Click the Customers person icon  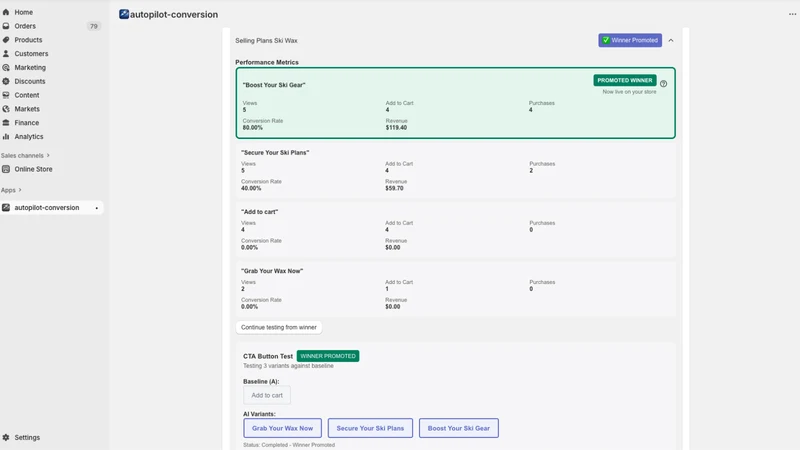click(6, 54)
